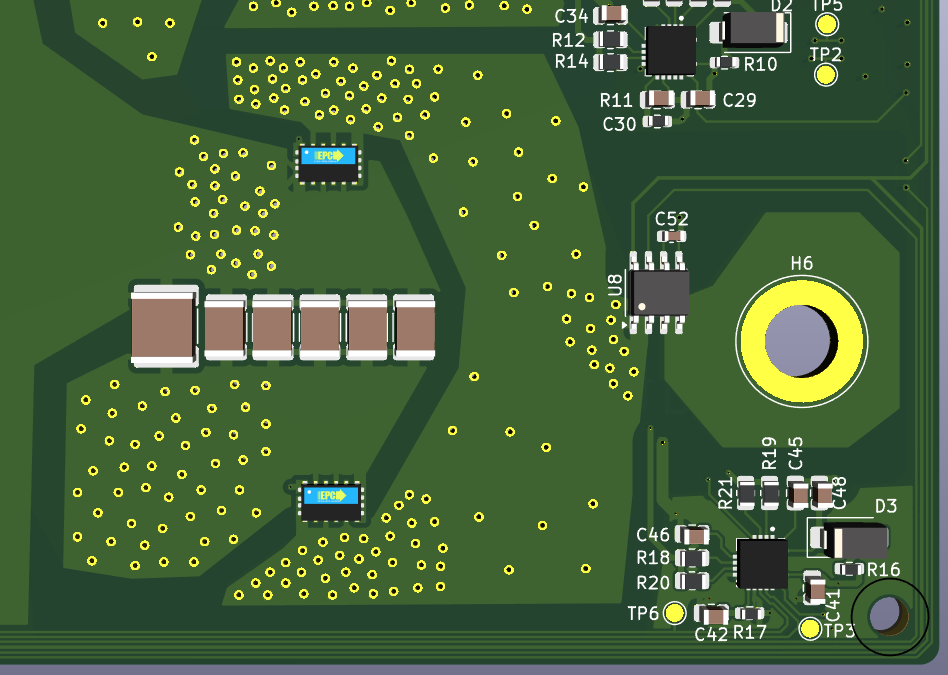Select the largest capacitor in the row
This screenshot has width=948, height=675.
[x=163, y=327]
